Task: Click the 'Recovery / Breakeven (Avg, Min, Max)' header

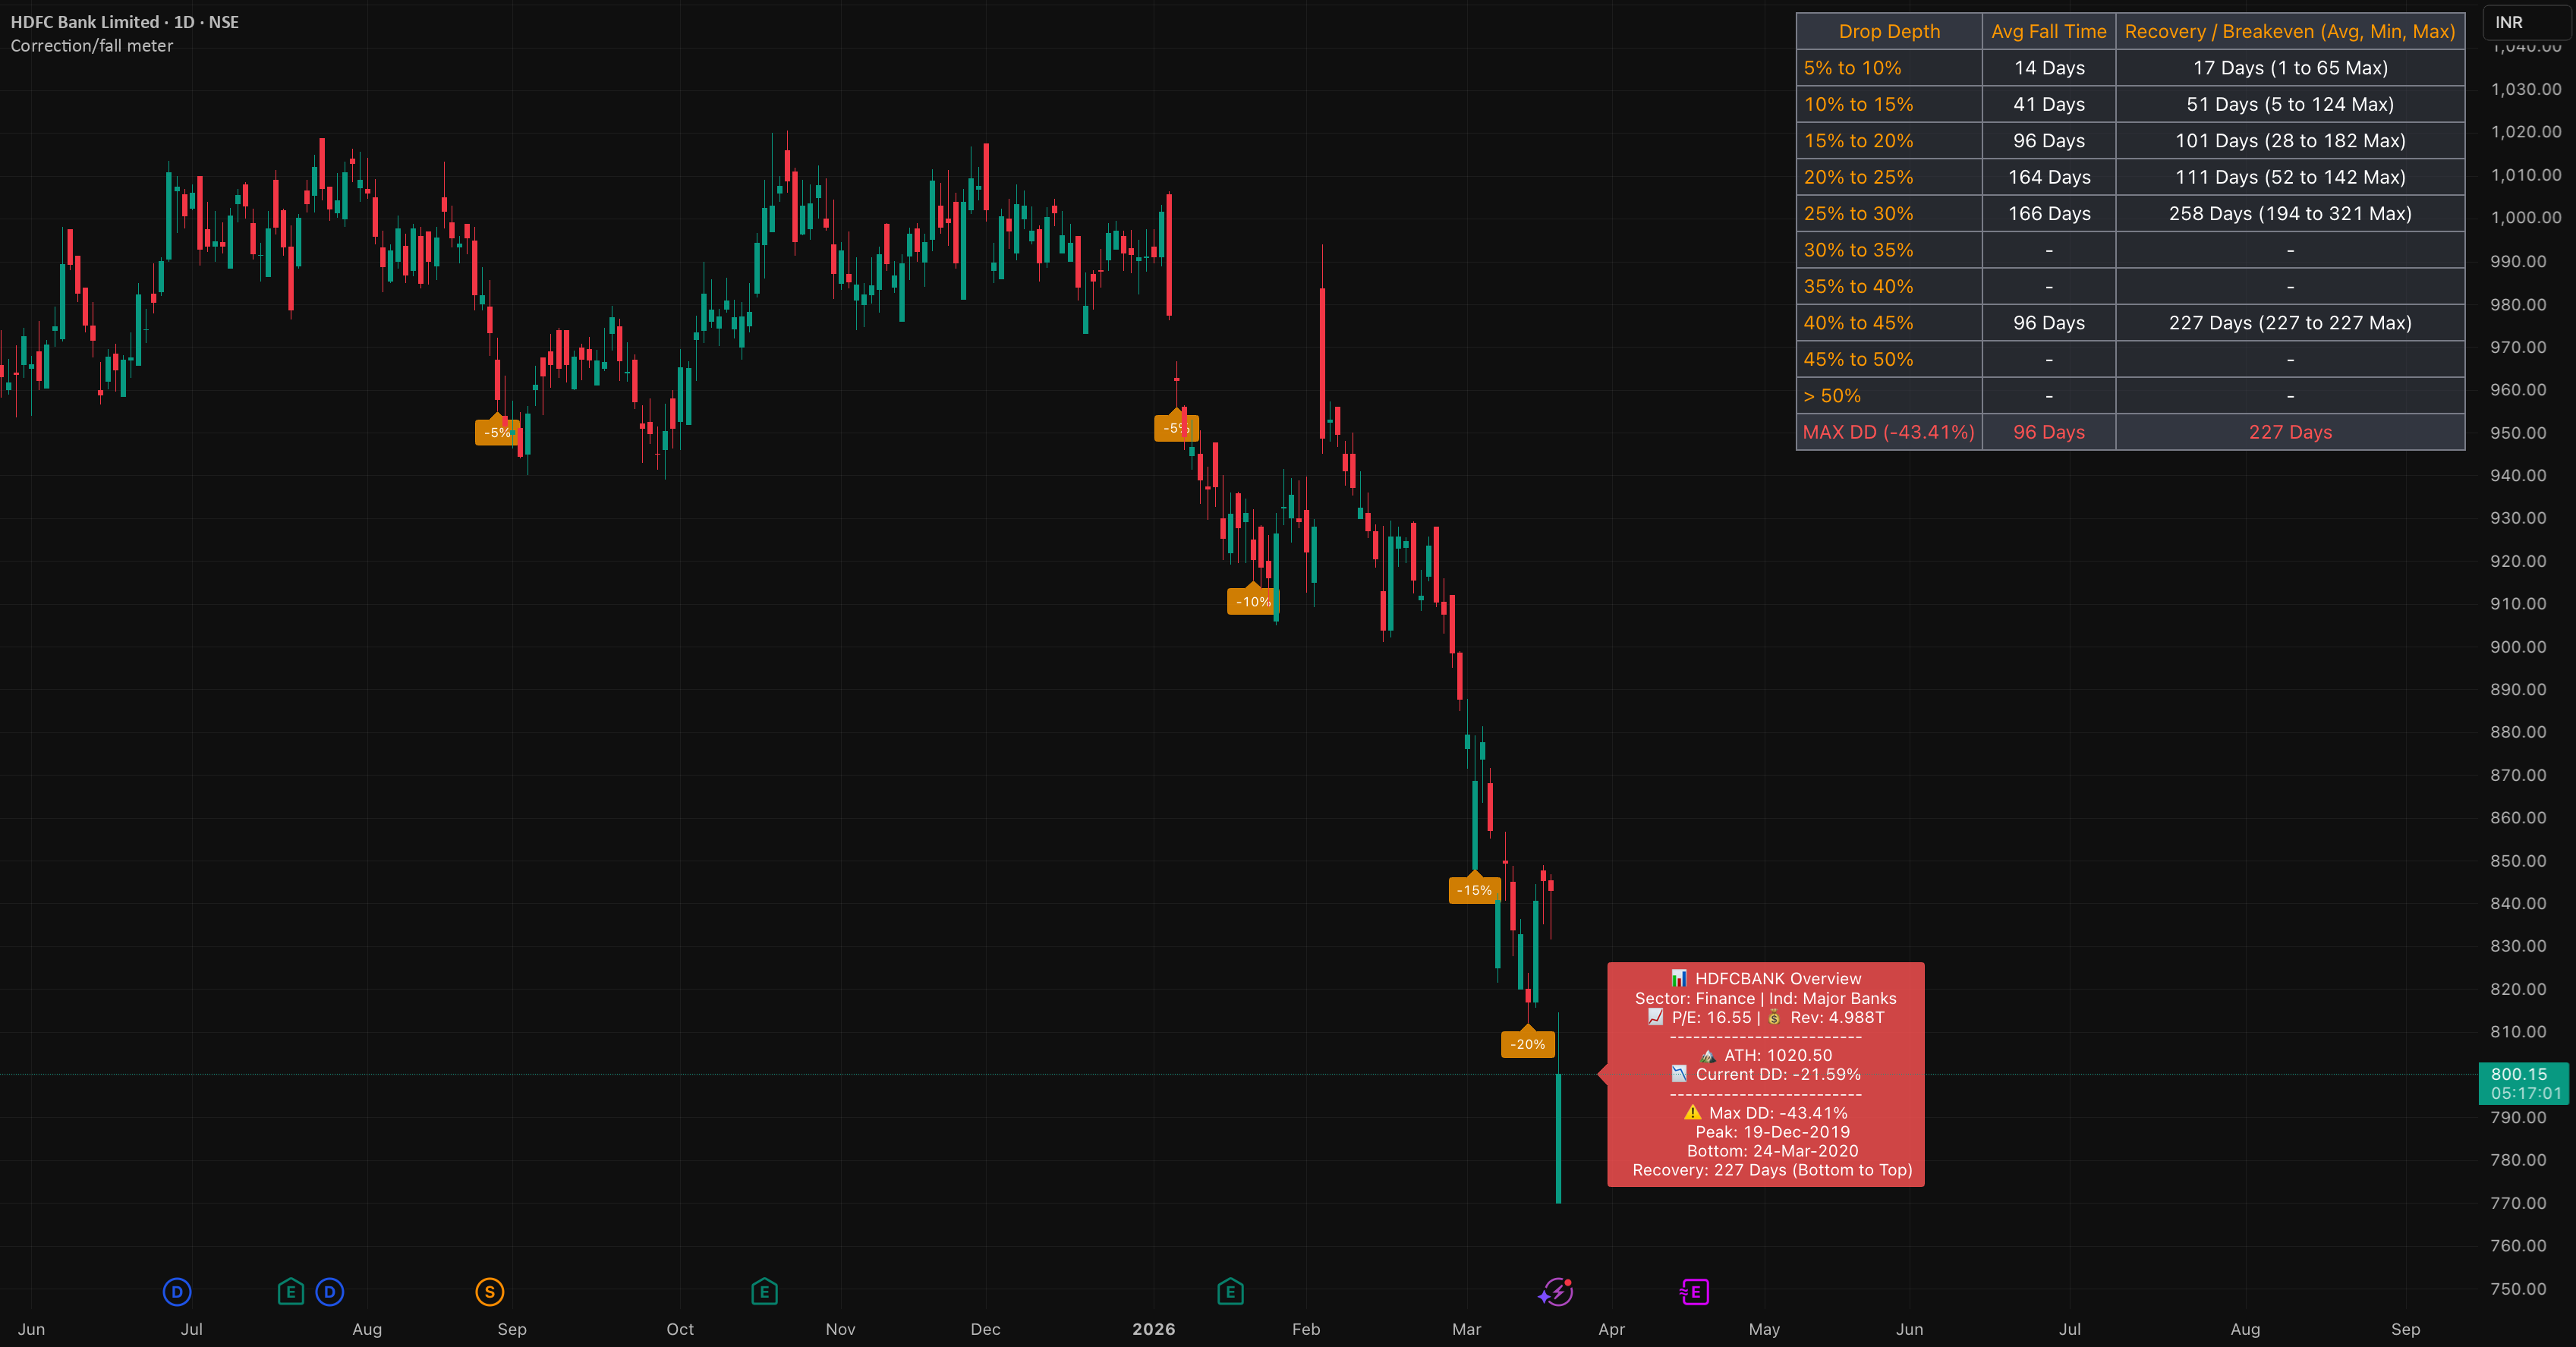Action: 2290,31
